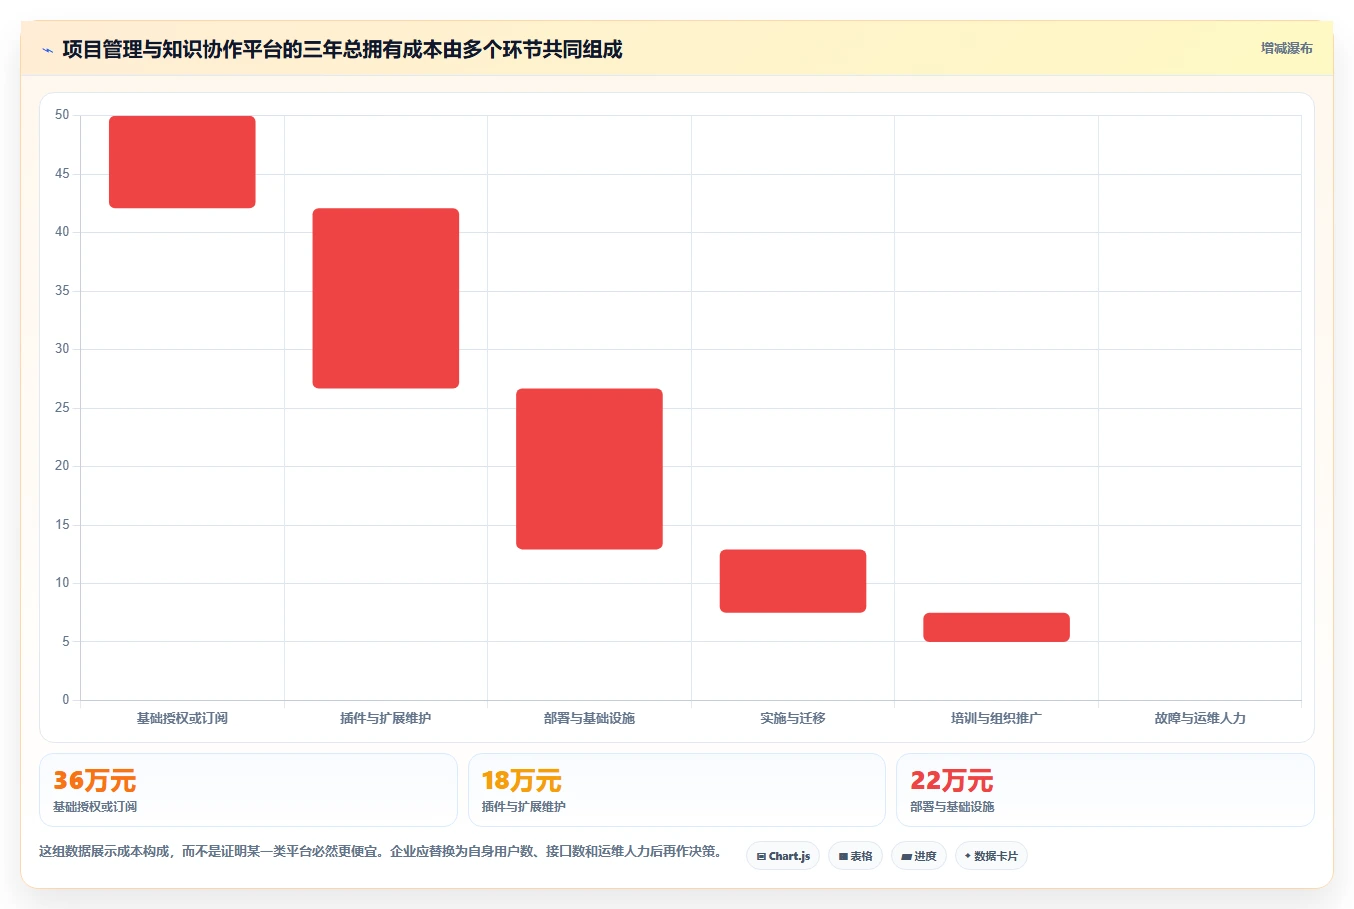Screen dimensions: 1354x909
Task: Click the chart title text 项目管理与知识协作平台
Action: [x=172, y=50]
